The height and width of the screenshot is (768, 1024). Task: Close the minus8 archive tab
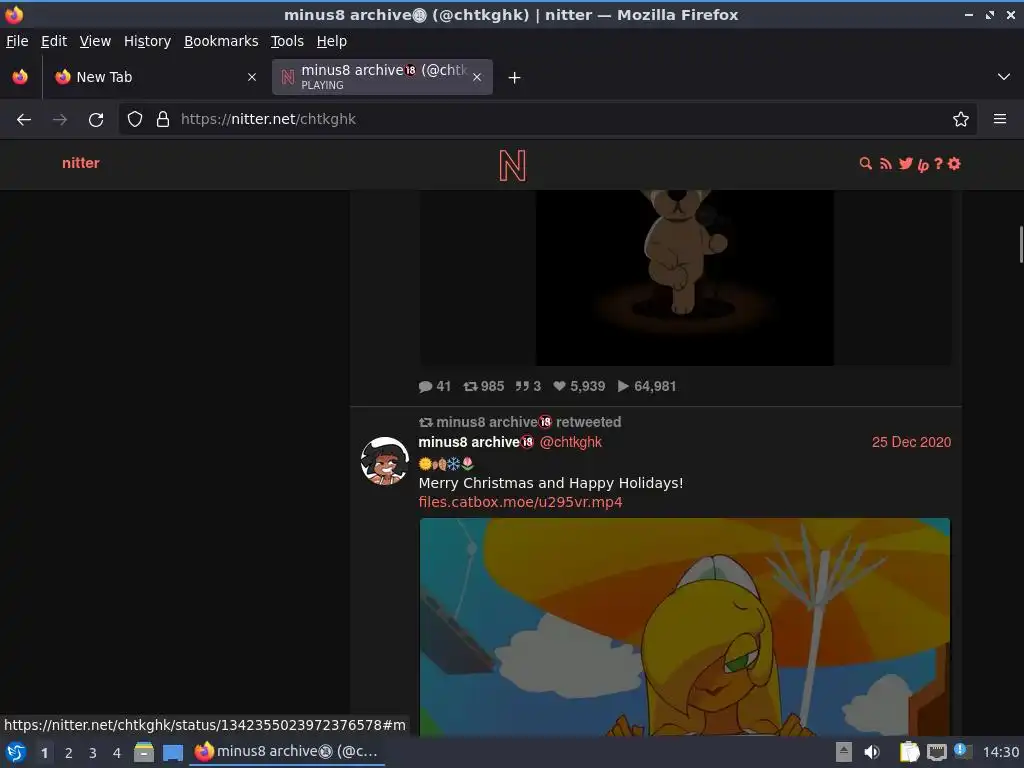(x=477, y=77)
